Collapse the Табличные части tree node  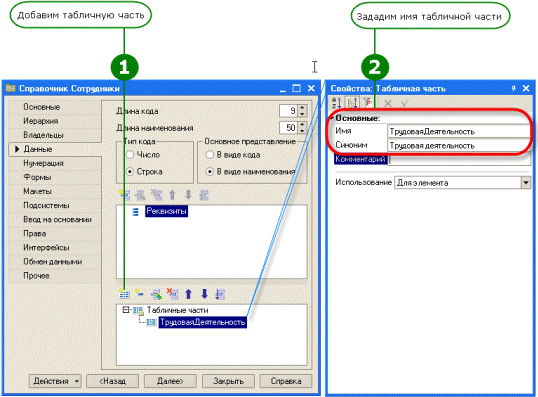click(x=126, y=310)
